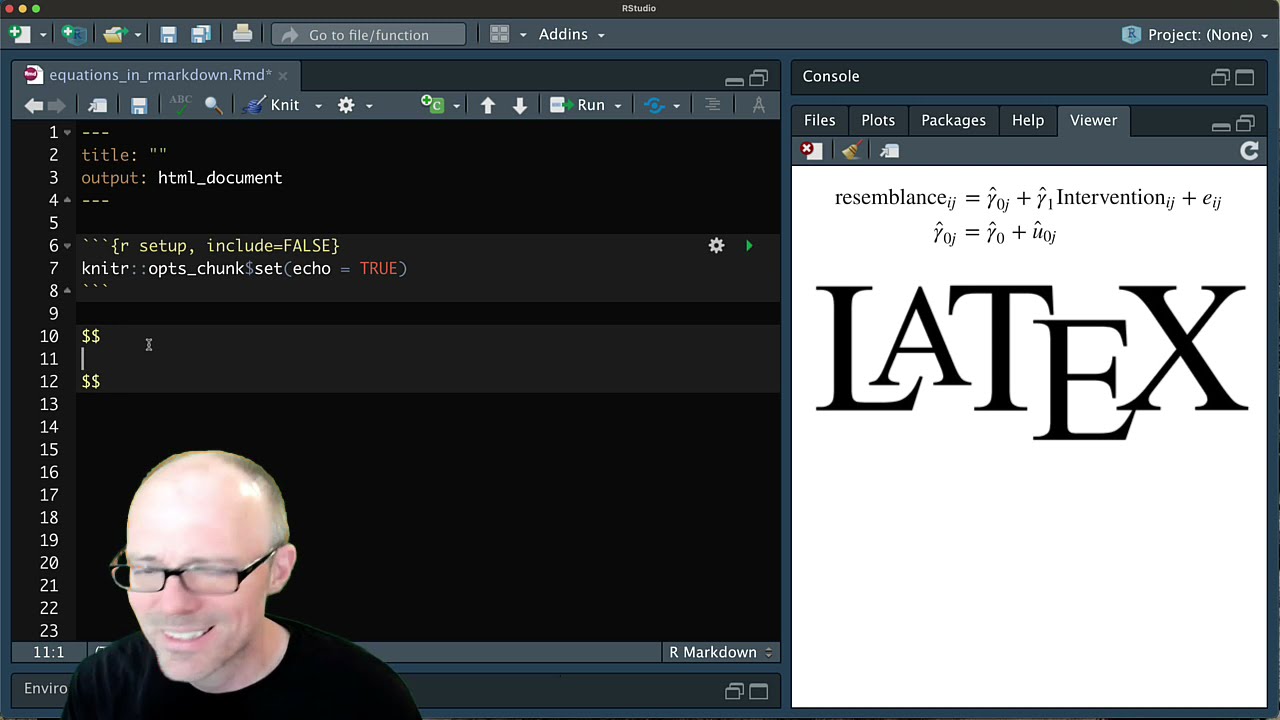The height and width of the screenshot is (720, 1280).
Task: Click the title: "" text on line 2
Action: 124,155
